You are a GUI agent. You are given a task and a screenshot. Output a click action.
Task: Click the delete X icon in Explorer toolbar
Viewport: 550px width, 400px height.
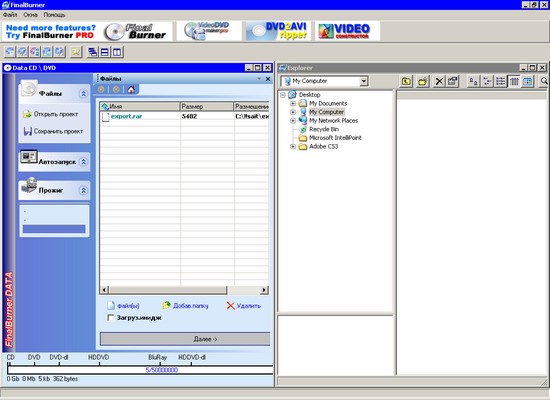tap(439, 81)
